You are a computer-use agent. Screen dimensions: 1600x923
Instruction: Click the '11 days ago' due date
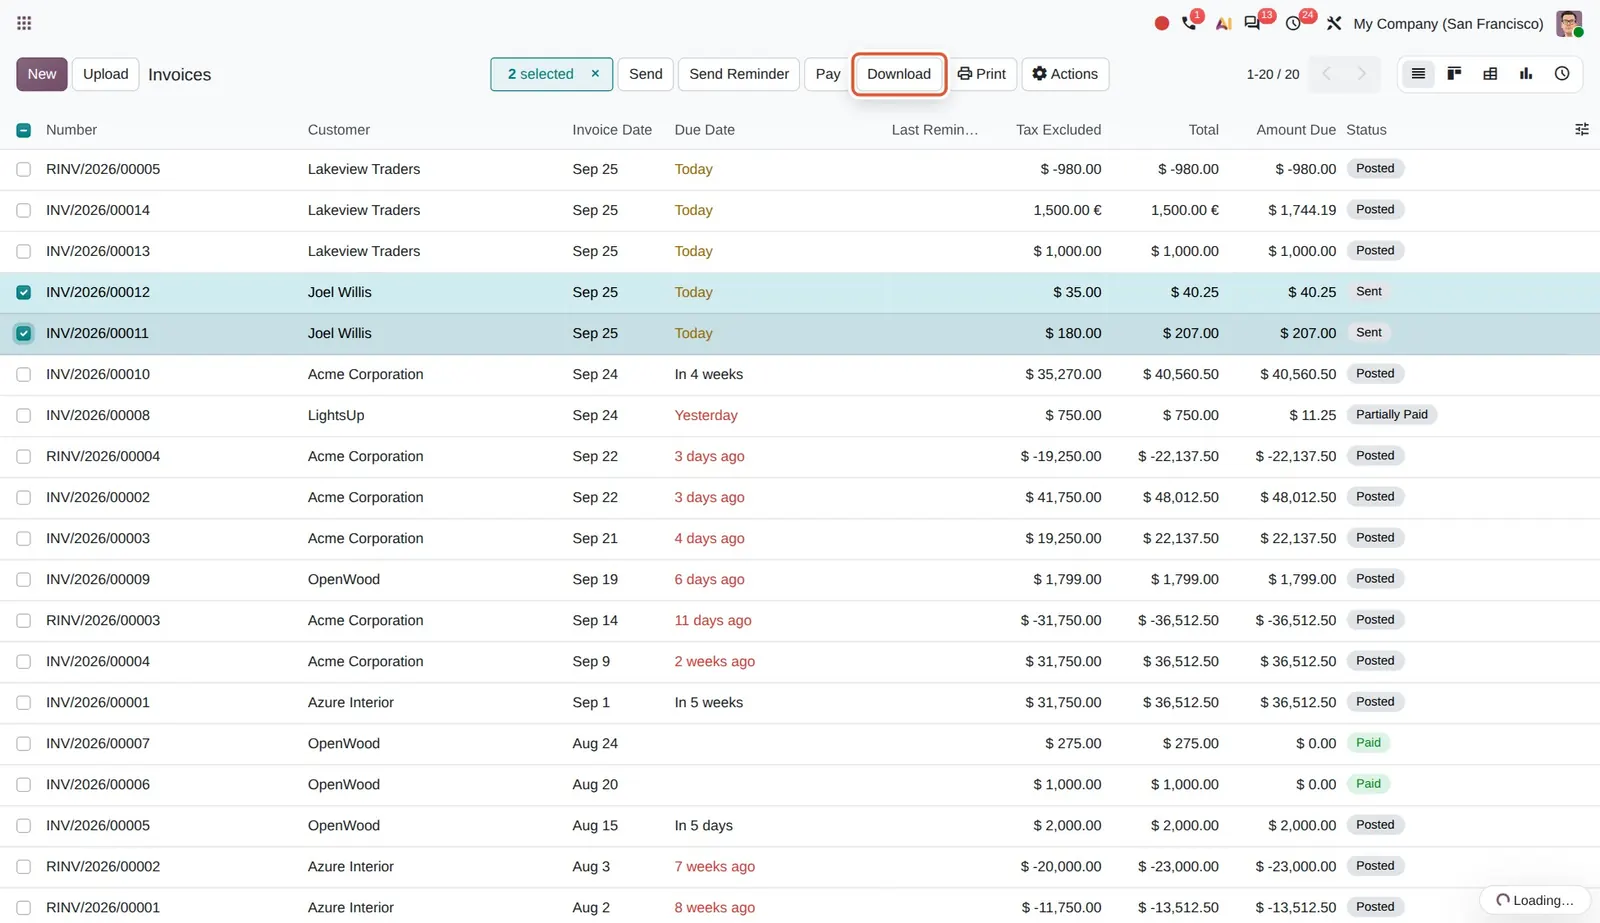(713, 621)
